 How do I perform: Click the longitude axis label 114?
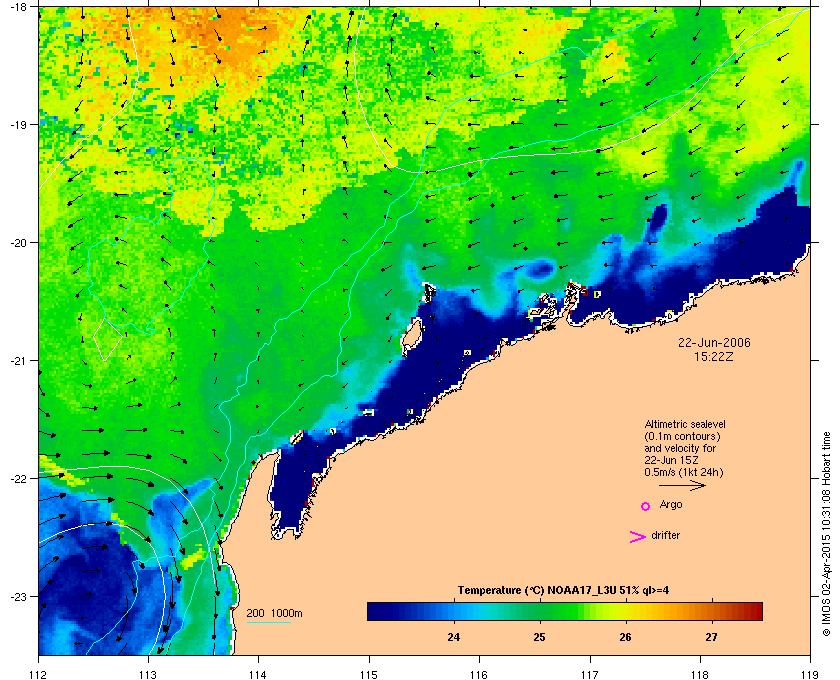coord(258,675)
